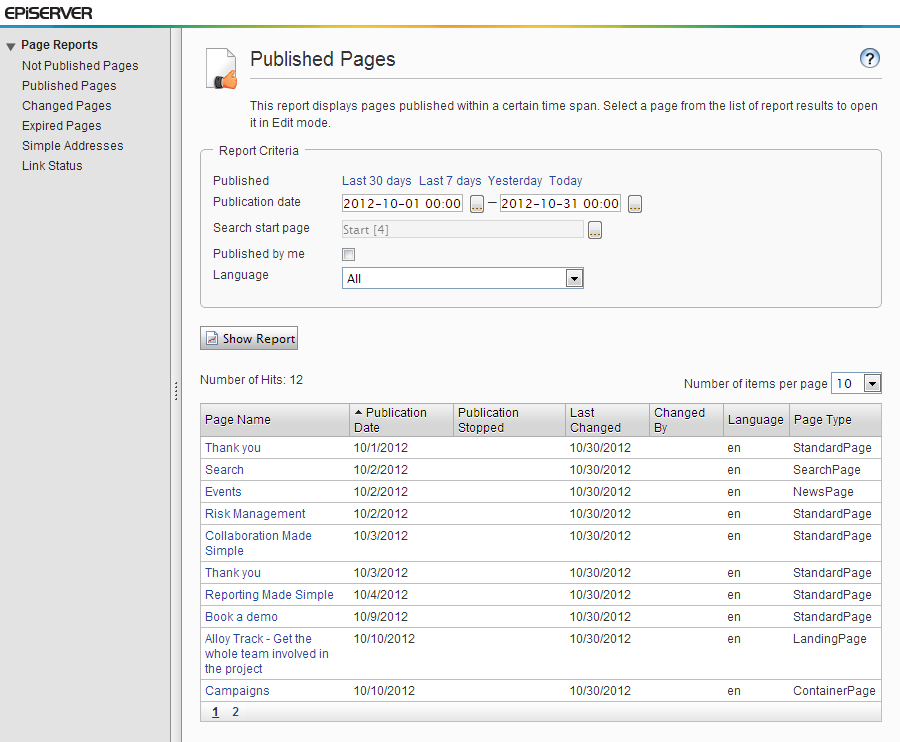
Task: Click the ContainerPage page type cell
Action: coord(835,691)
